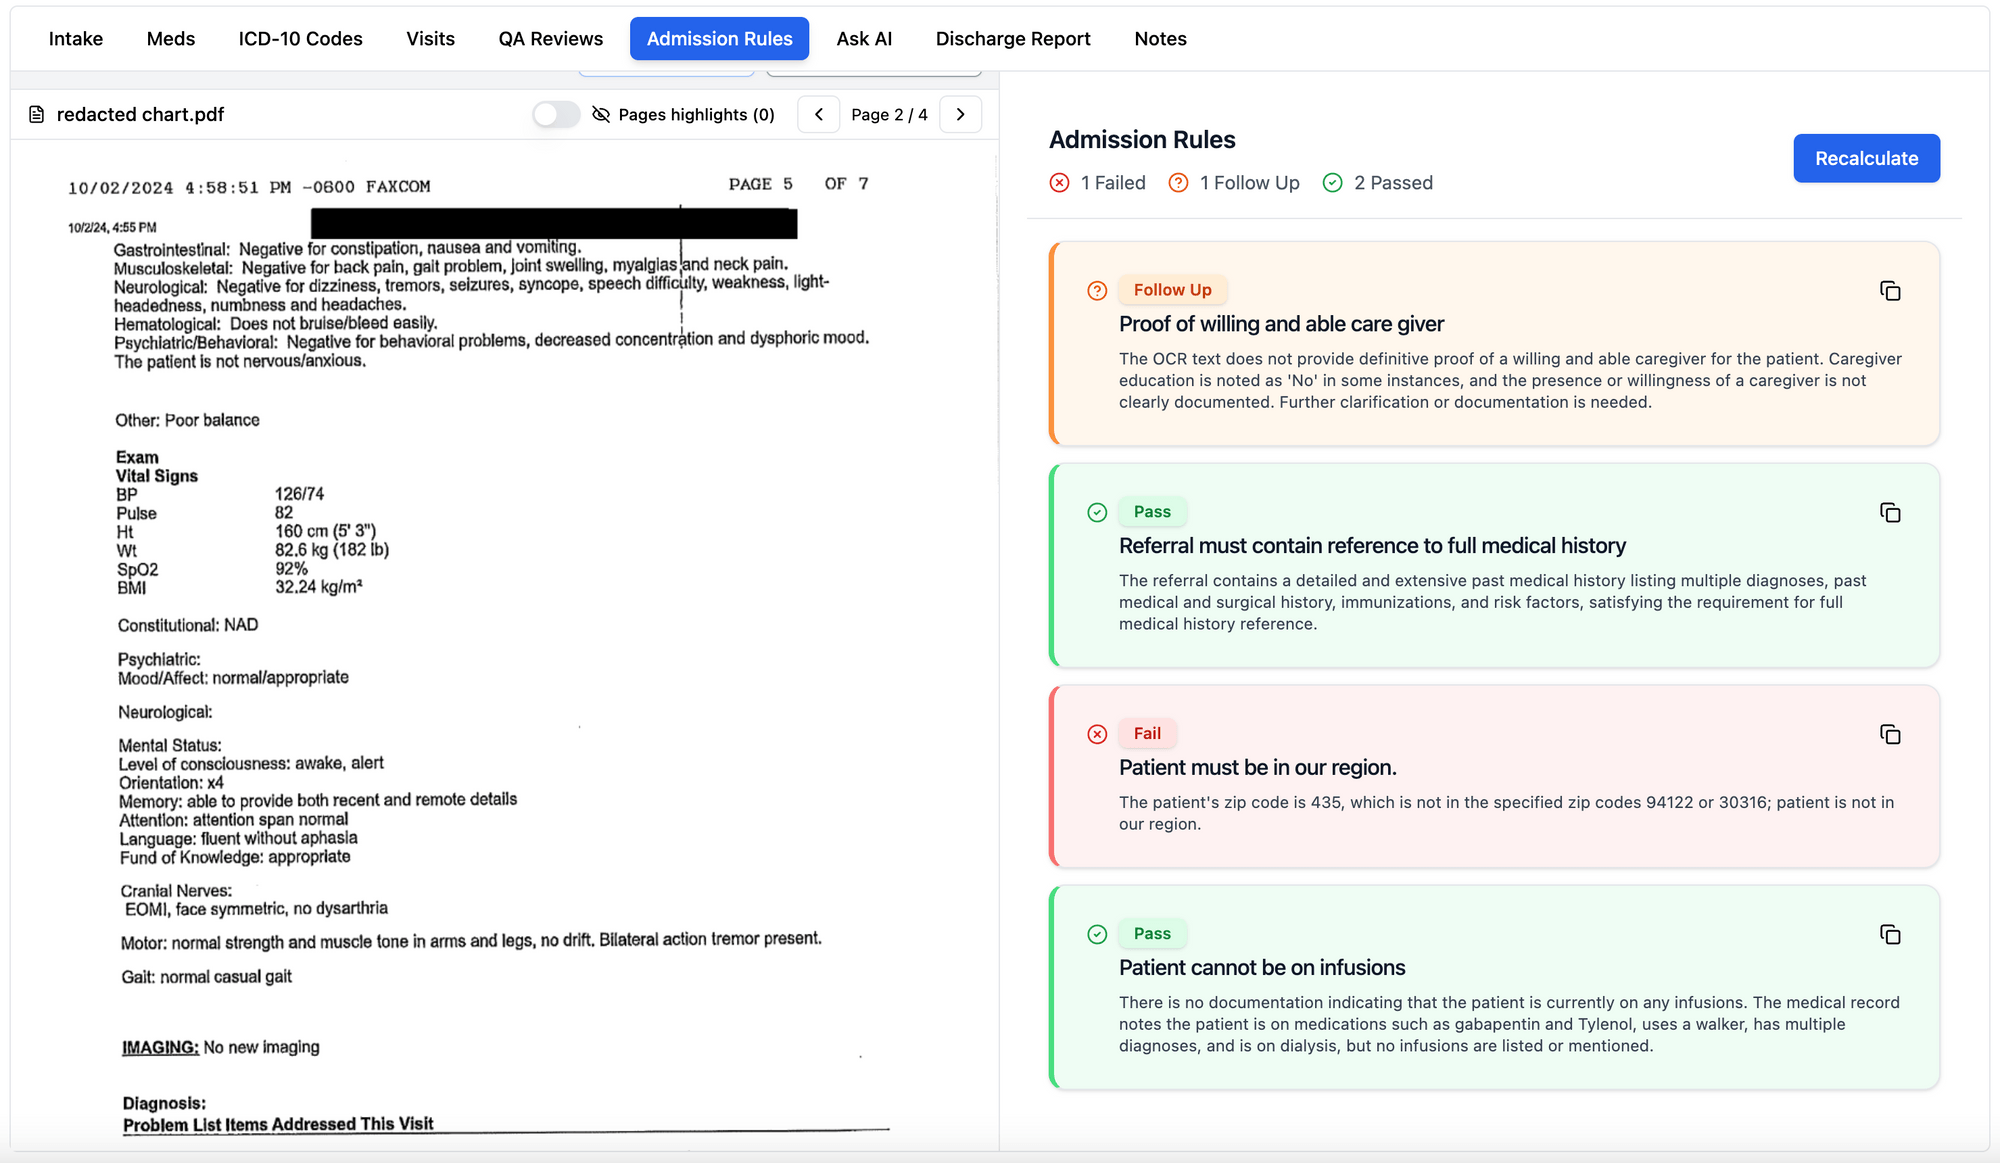
Task: Copy the full medical history rule
Action: pyautogui.click(x=1889, y=513)
